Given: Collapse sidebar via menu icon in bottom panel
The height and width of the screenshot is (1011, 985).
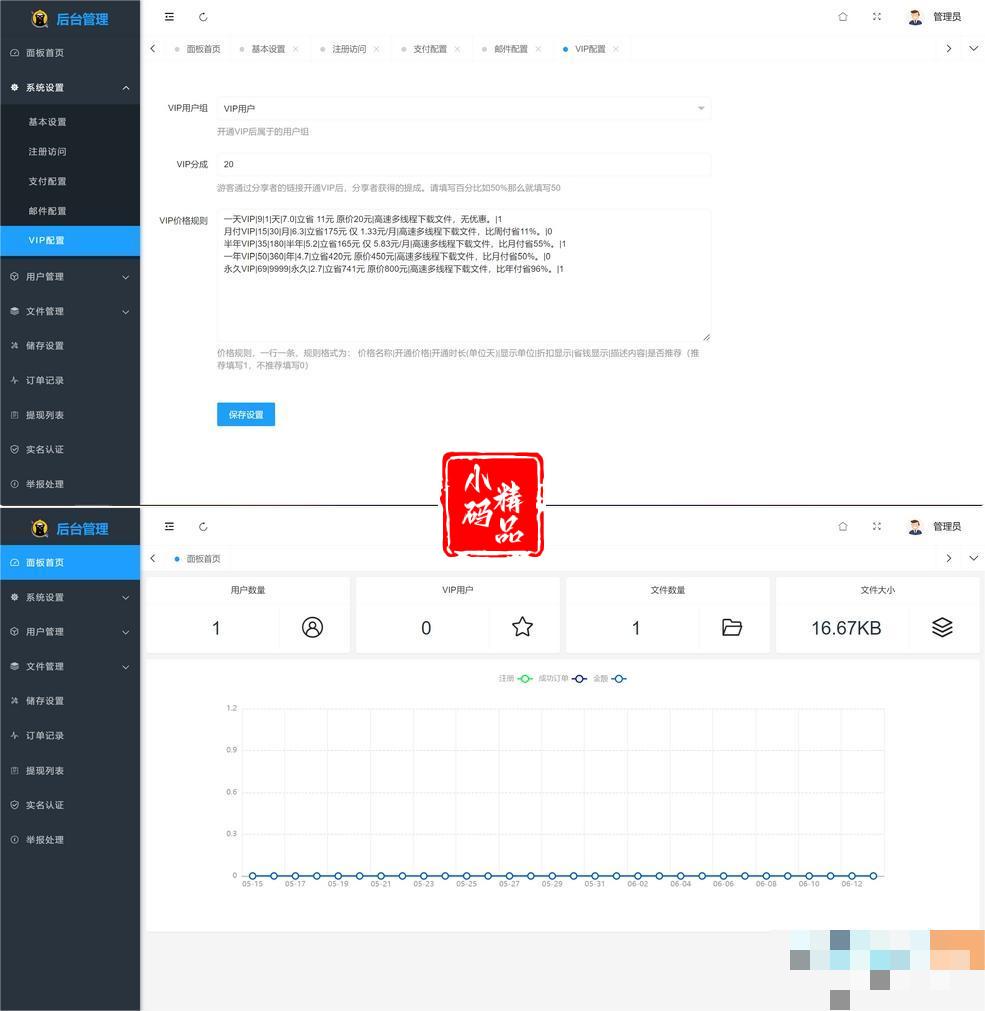Looking at the screenshot, I should (170, 527).
